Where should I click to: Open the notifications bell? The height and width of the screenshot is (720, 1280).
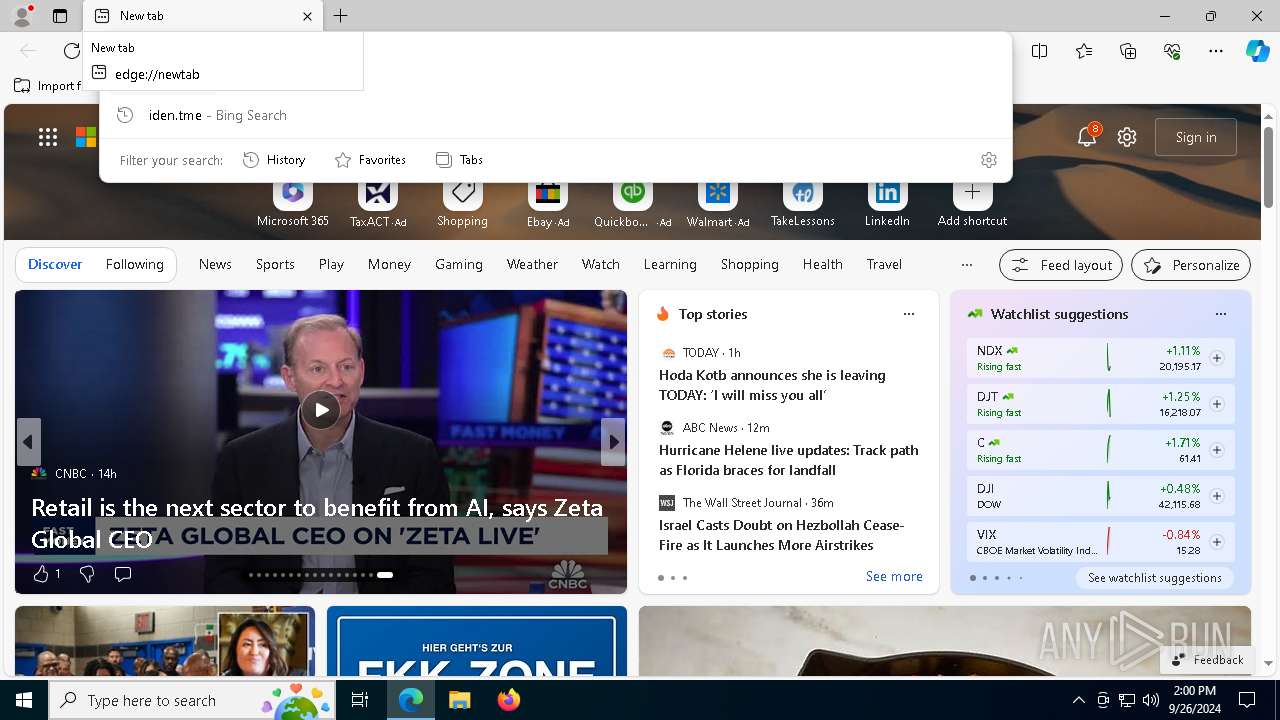[1087, 137]
